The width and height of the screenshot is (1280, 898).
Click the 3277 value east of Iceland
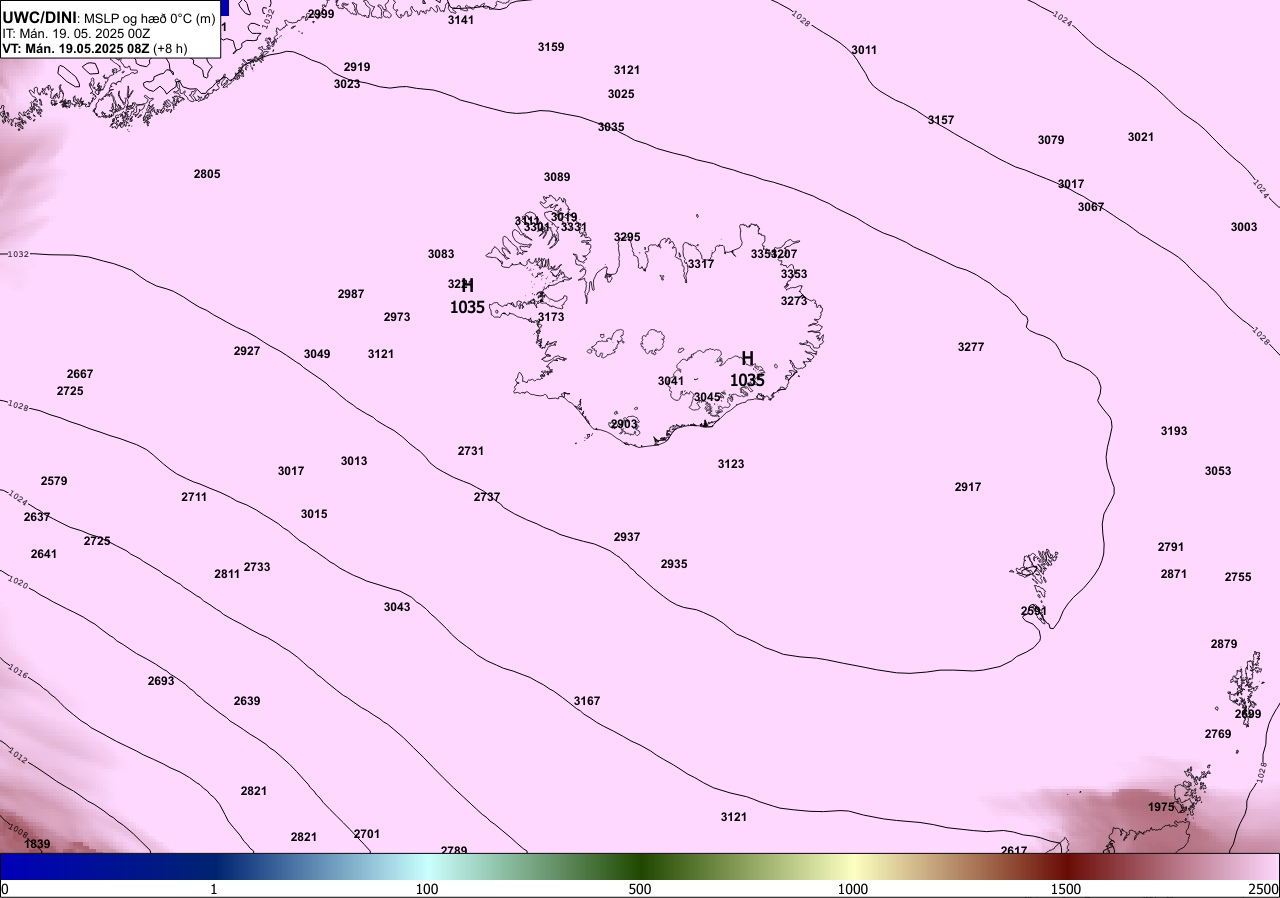coord(971,347)
